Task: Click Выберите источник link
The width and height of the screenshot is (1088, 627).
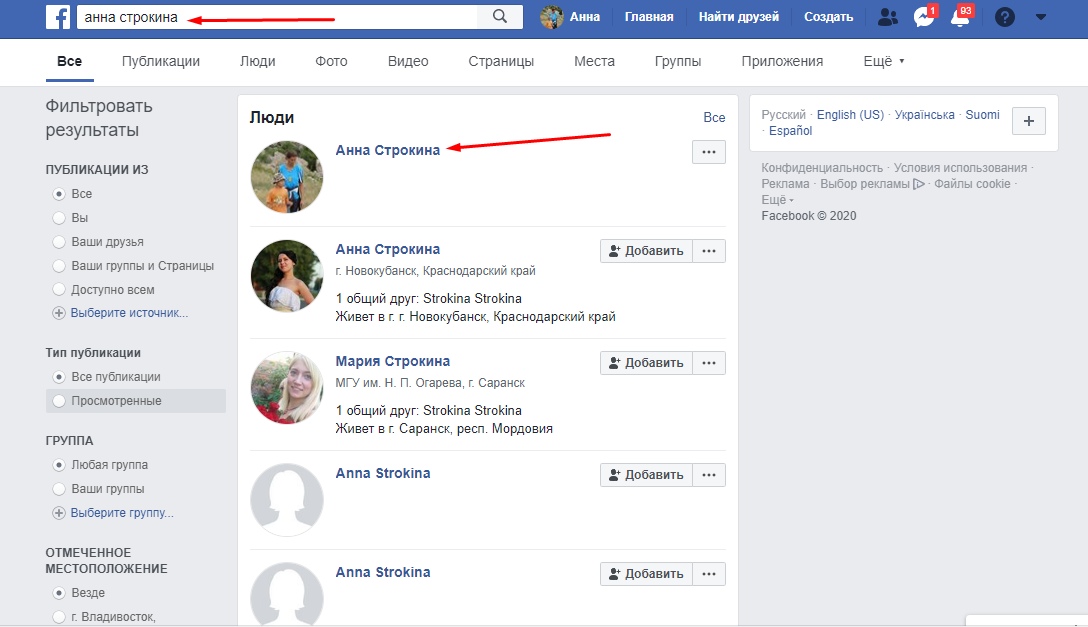Action: click(129, 313)
